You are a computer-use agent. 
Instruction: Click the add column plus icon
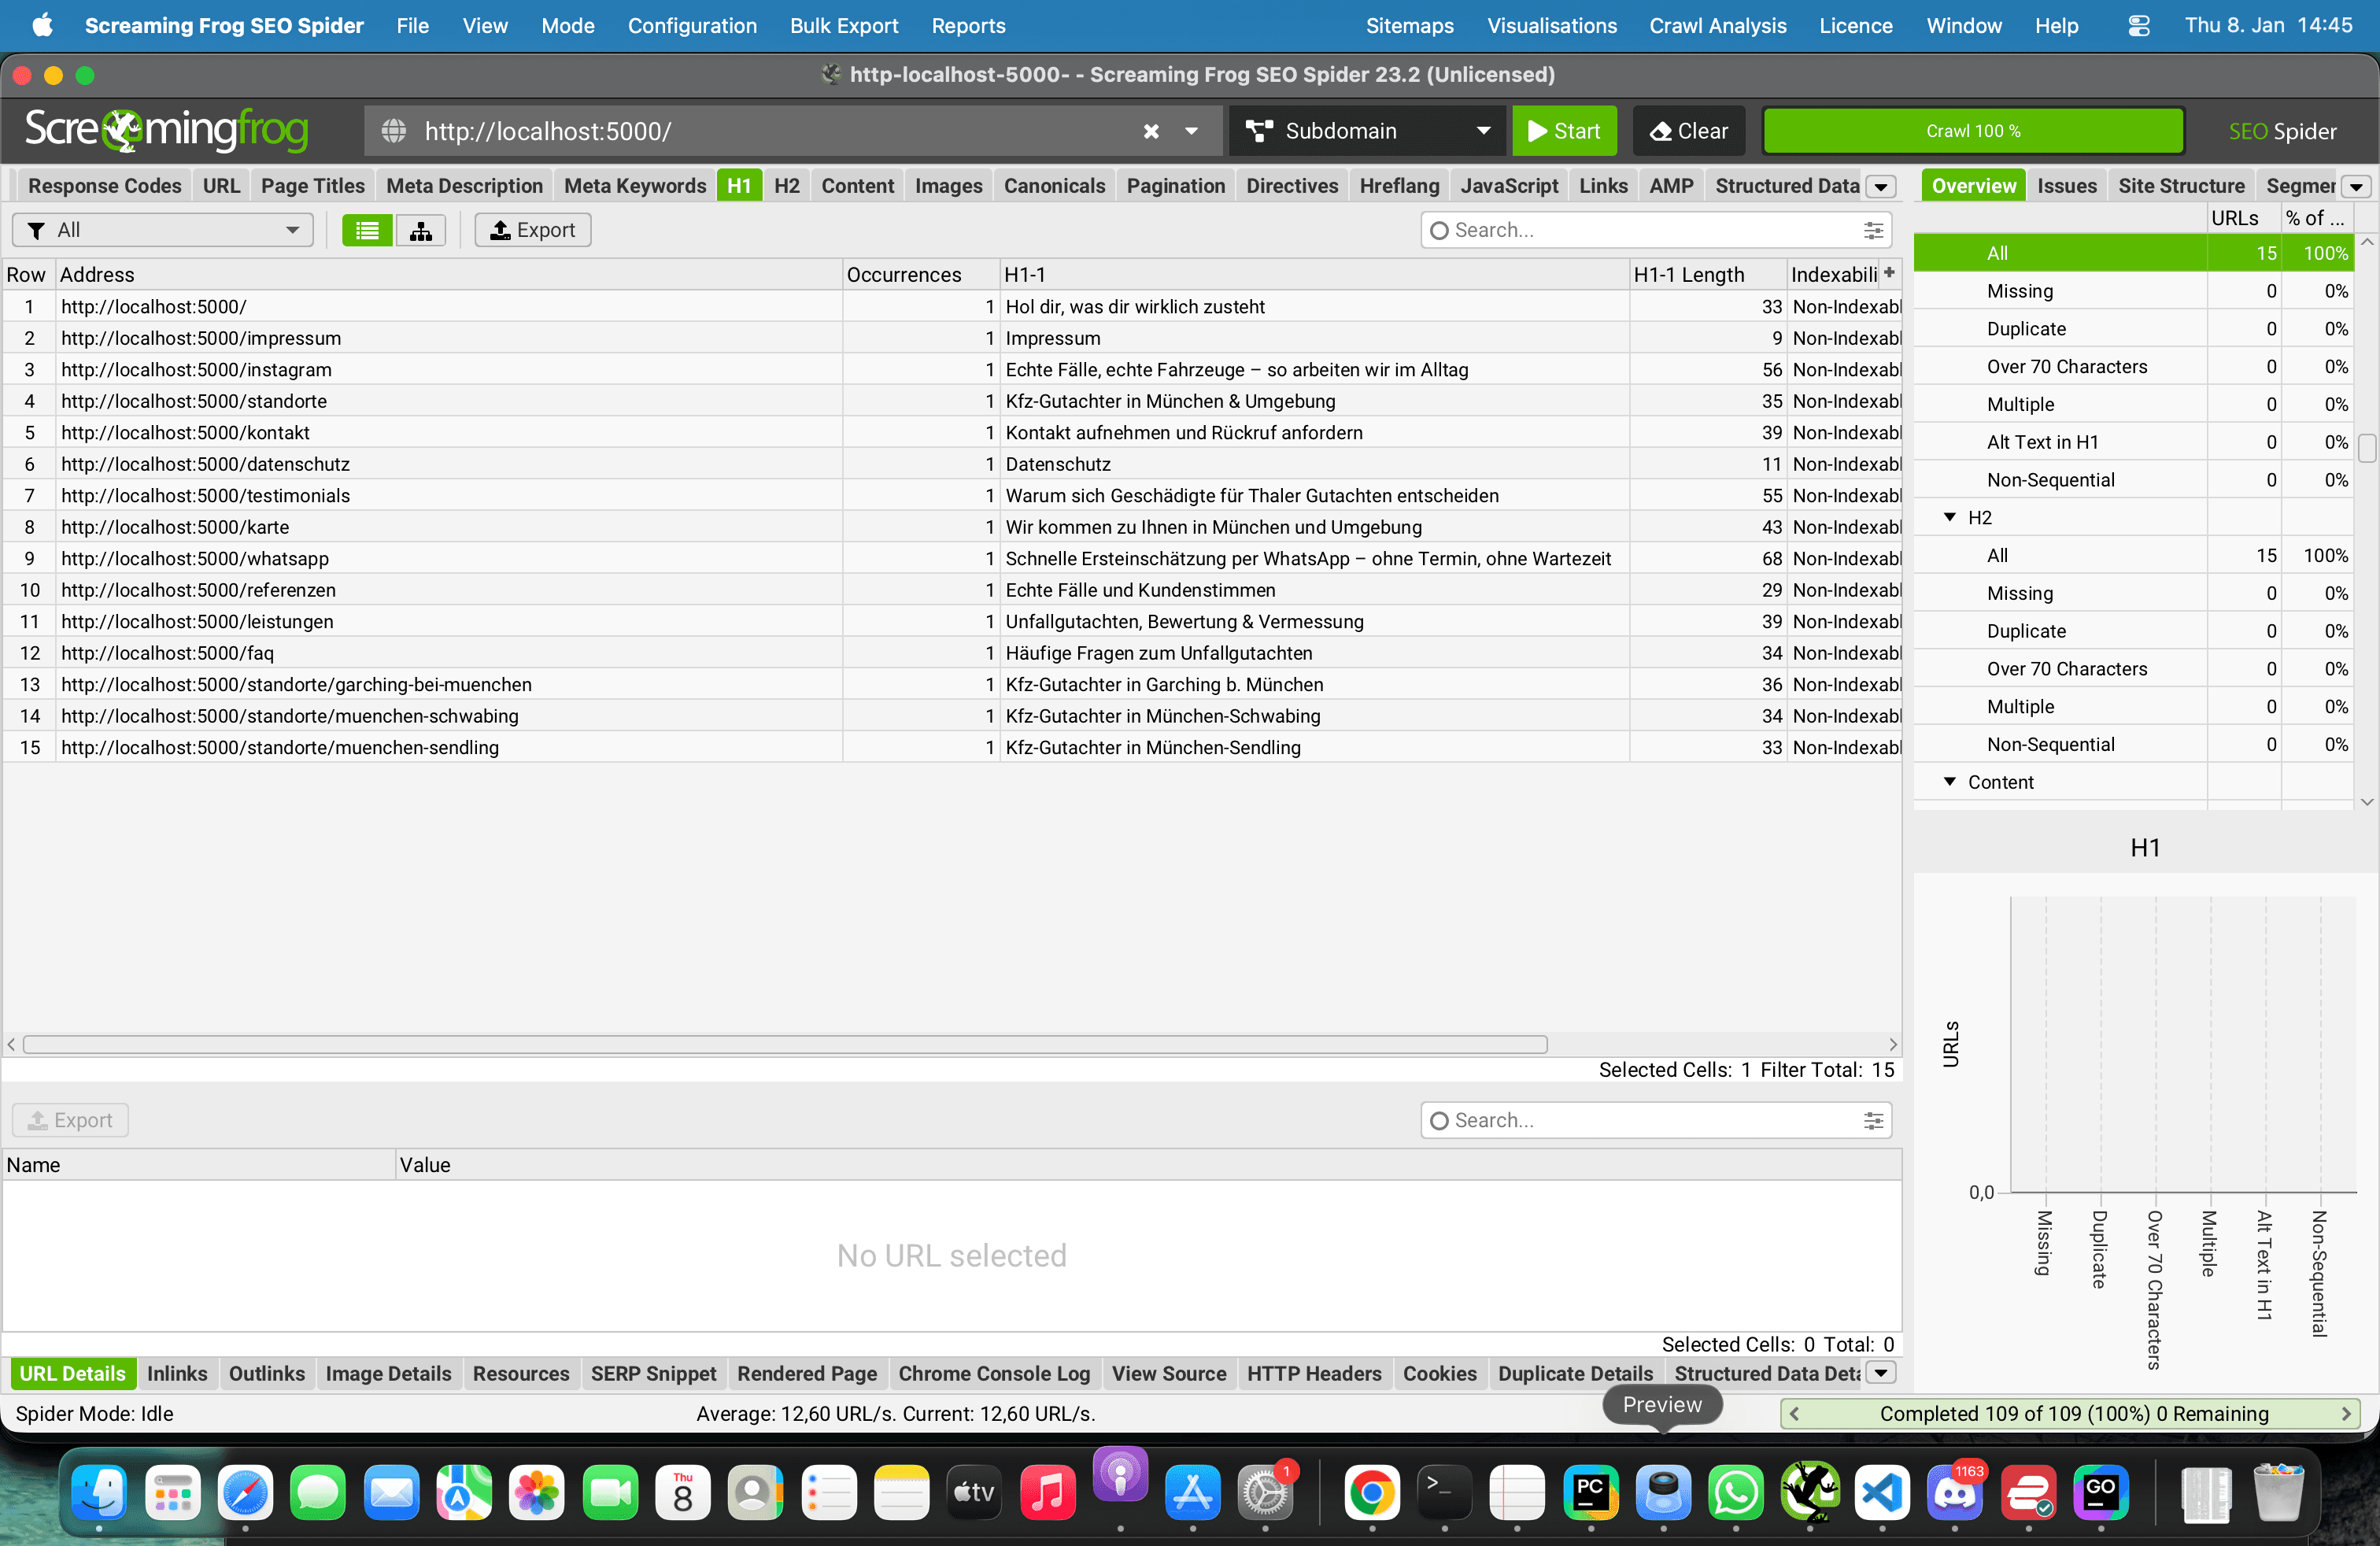point(1889,273)
